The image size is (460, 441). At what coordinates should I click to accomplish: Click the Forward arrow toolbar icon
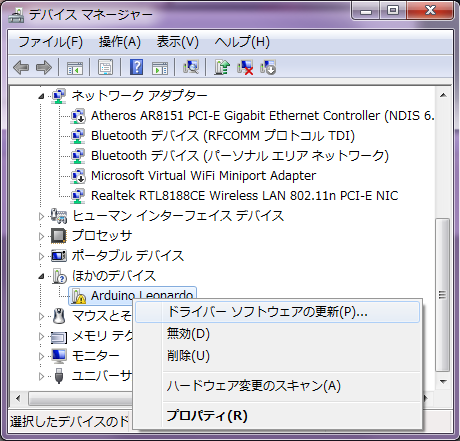pos(44,68)
